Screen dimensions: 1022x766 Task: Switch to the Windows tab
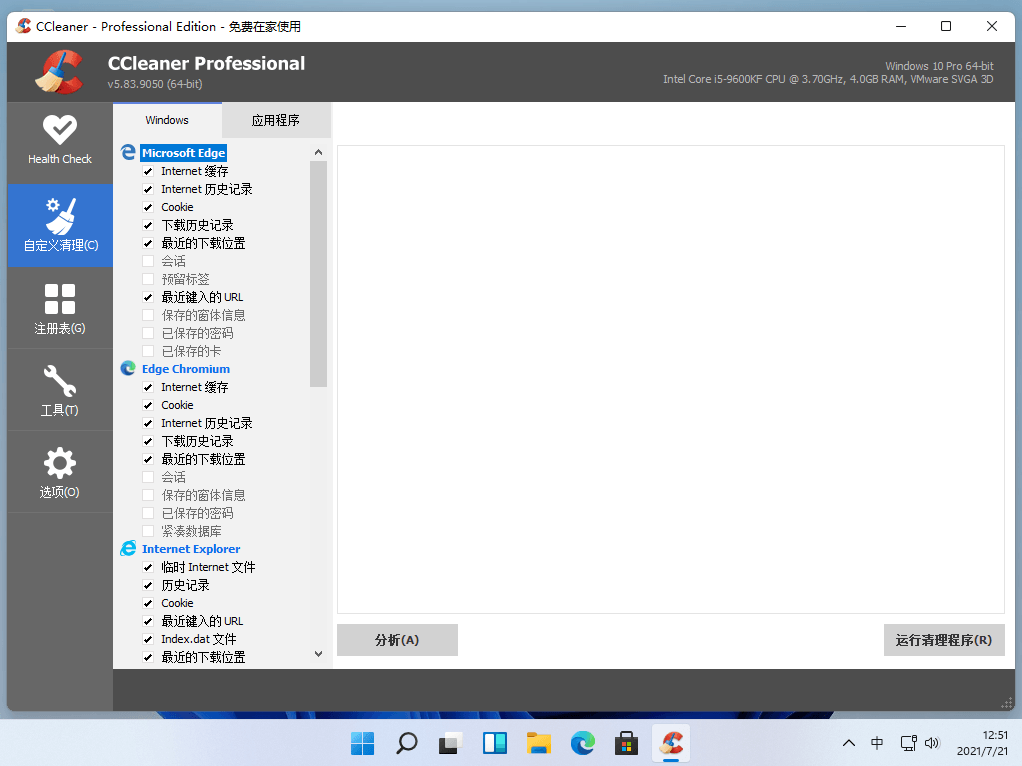(x=167, y=120)
